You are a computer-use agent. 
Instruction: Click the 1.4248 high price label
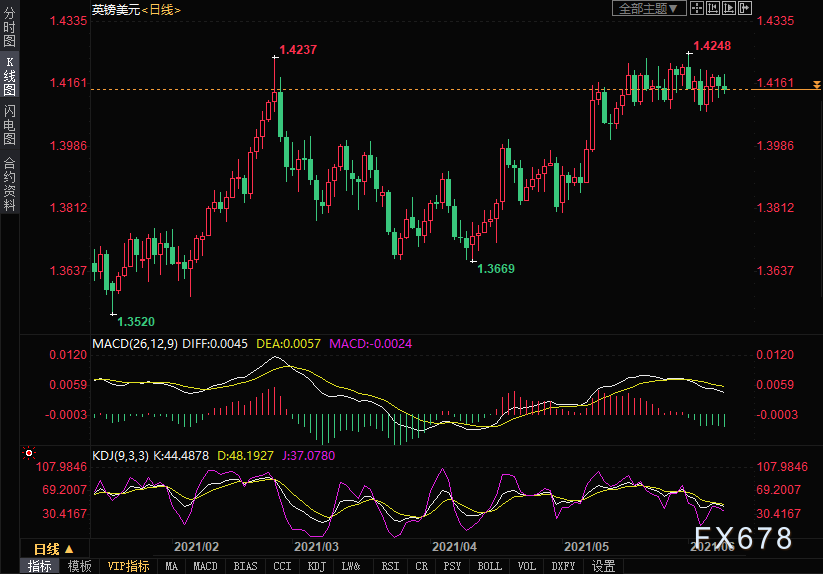tap(712, 46)
